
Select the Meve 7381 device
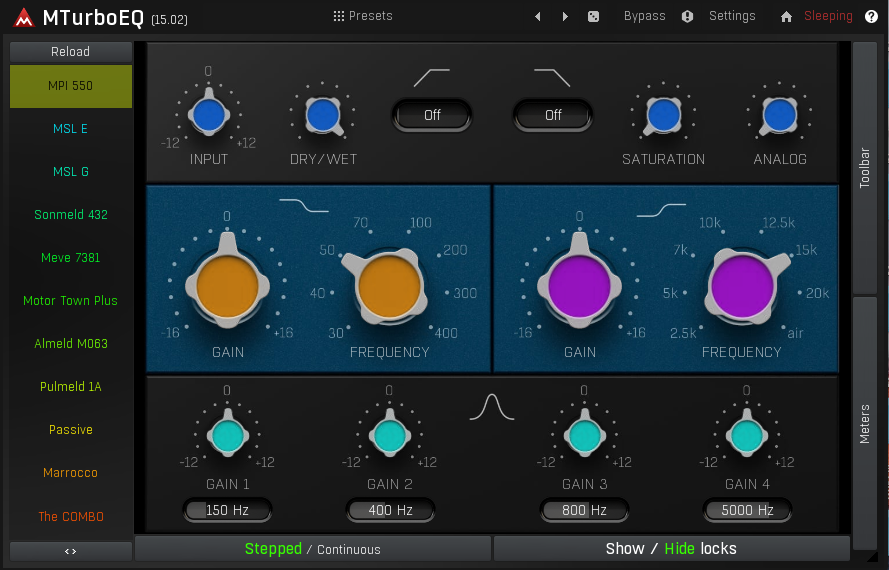coord(71,258)
